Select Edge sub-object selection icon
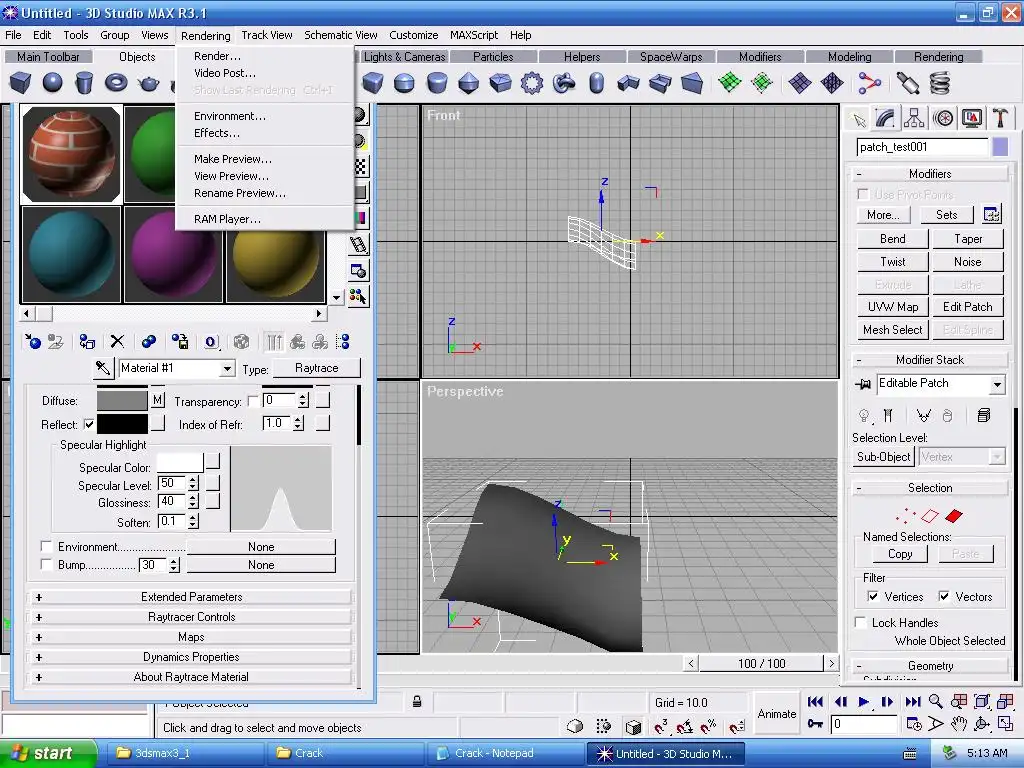Screen dimensions: 1024x768 [x=930, y=516]
